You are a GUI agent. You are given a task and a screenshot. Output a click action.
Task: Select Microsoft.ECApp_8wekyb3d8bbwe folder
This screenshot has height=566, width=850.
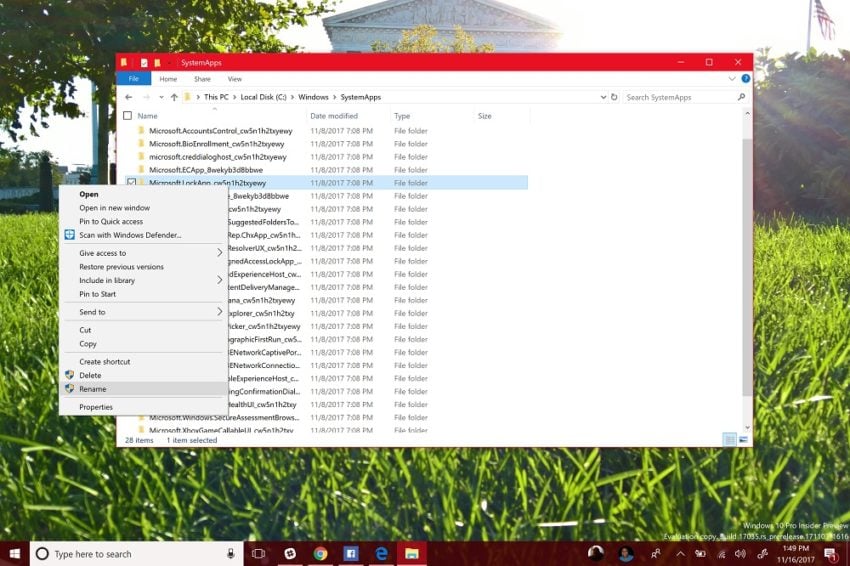click(x=205, y=170)
